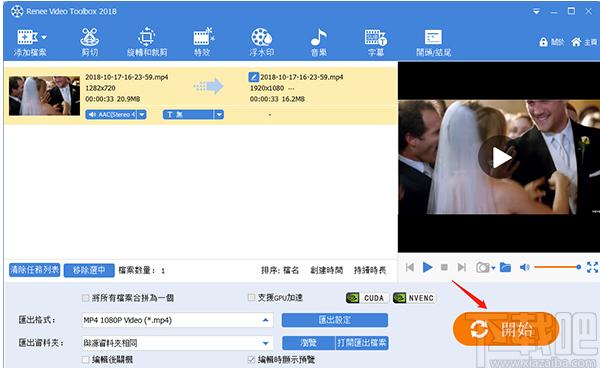Viewport: 600px width, 368px height.
Task: Take a snapshot with the camera icon
Action: tap(483, 267)
